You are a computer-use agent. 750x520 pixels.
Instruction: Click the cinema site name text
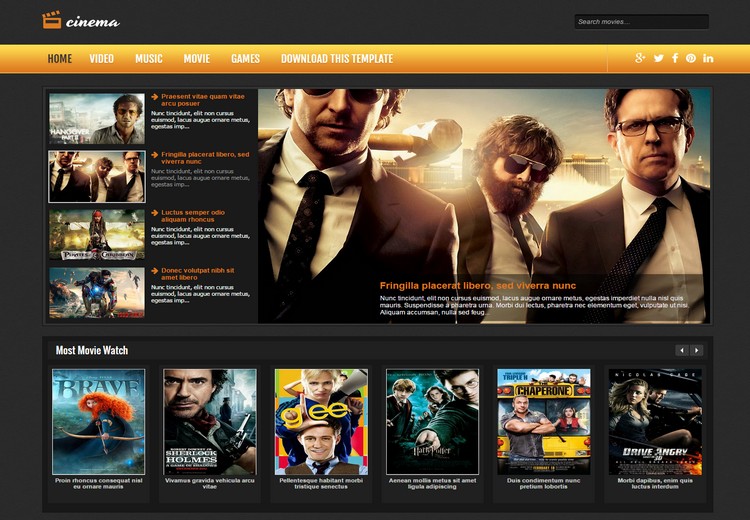pos(92,22)
